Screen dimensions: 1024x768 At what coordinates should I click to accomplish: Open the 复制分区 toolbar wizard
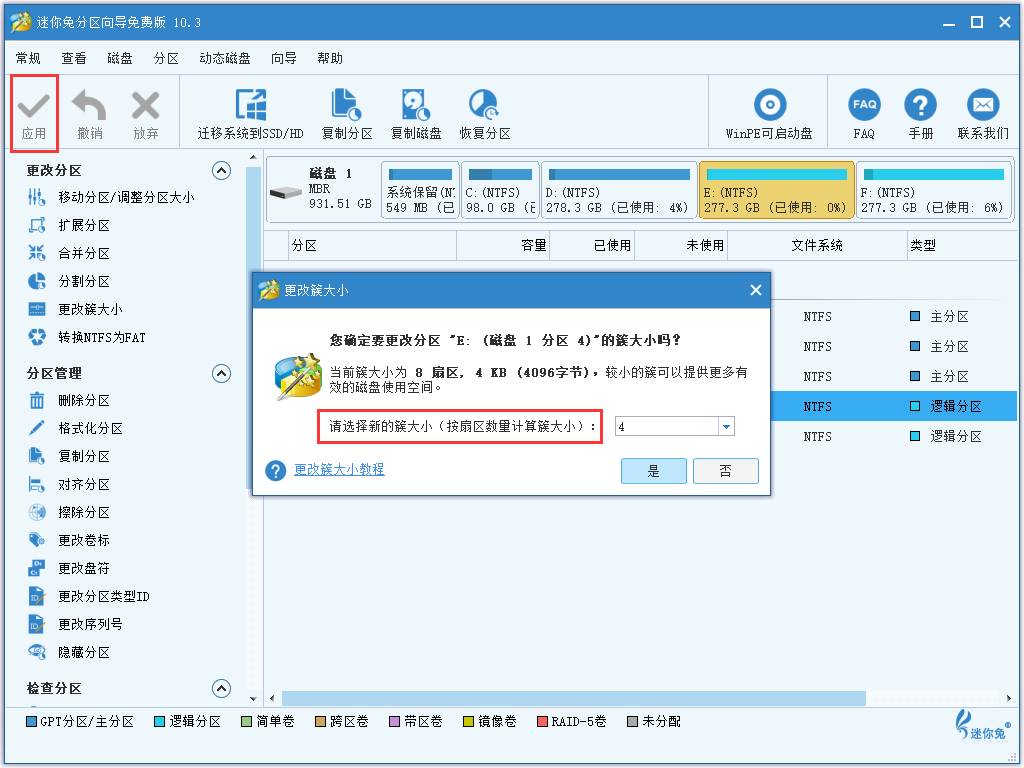click(x=347, y=114)
